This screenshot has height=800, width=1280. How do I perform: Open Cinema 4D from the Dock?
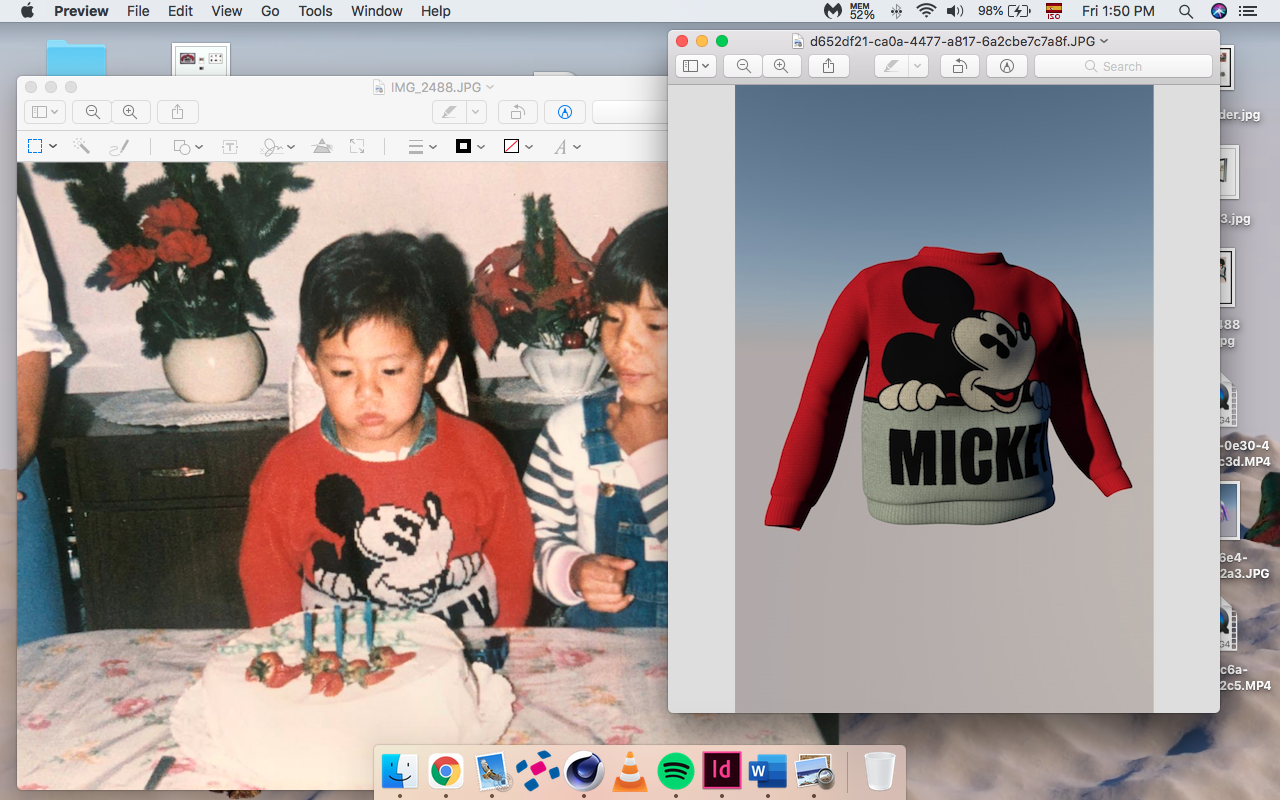583,771
